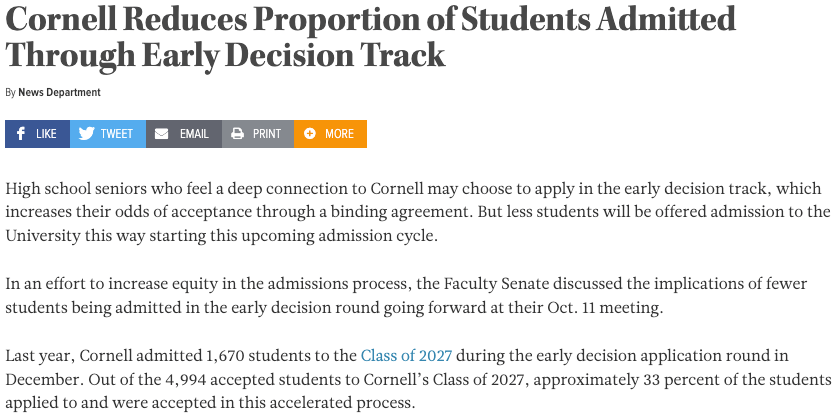Open the Class of 2027 link
Screen dimensions: 836x414
click(406, 355)
